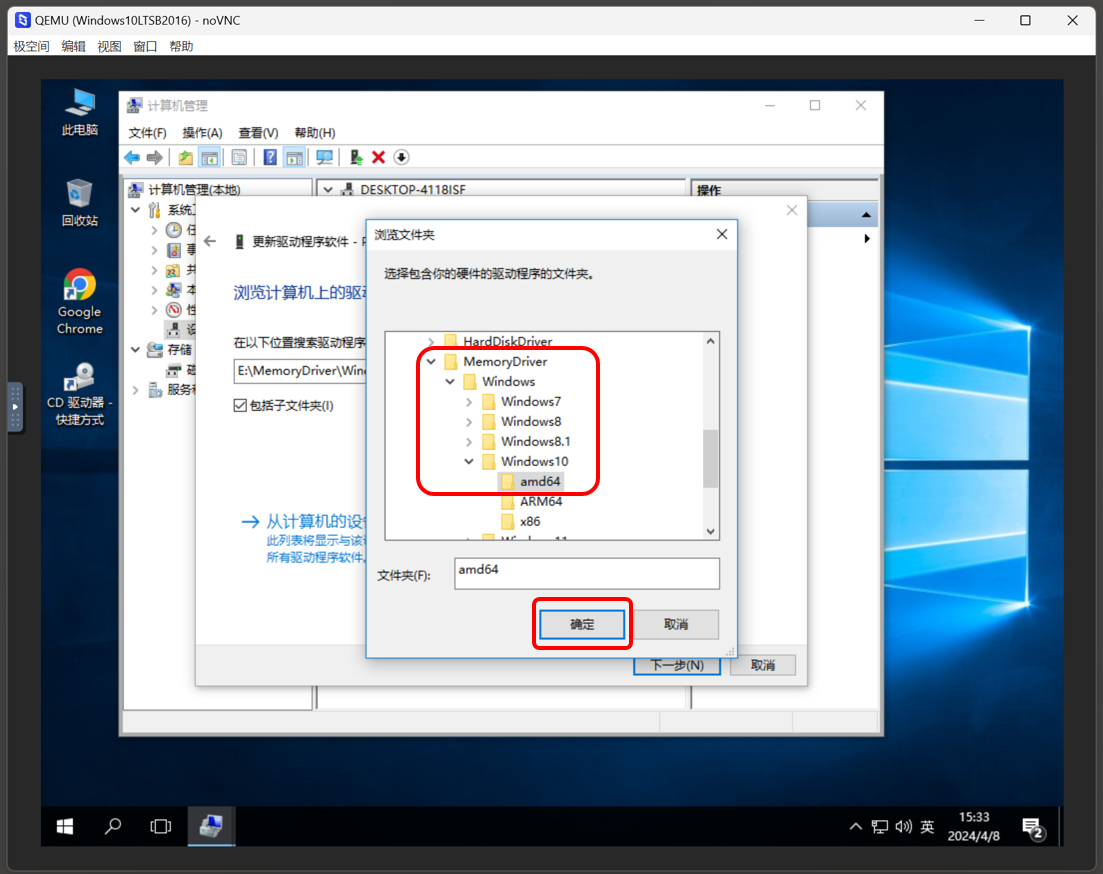
Task: Click the red X uninstall device icon
Action: [377, 157]
